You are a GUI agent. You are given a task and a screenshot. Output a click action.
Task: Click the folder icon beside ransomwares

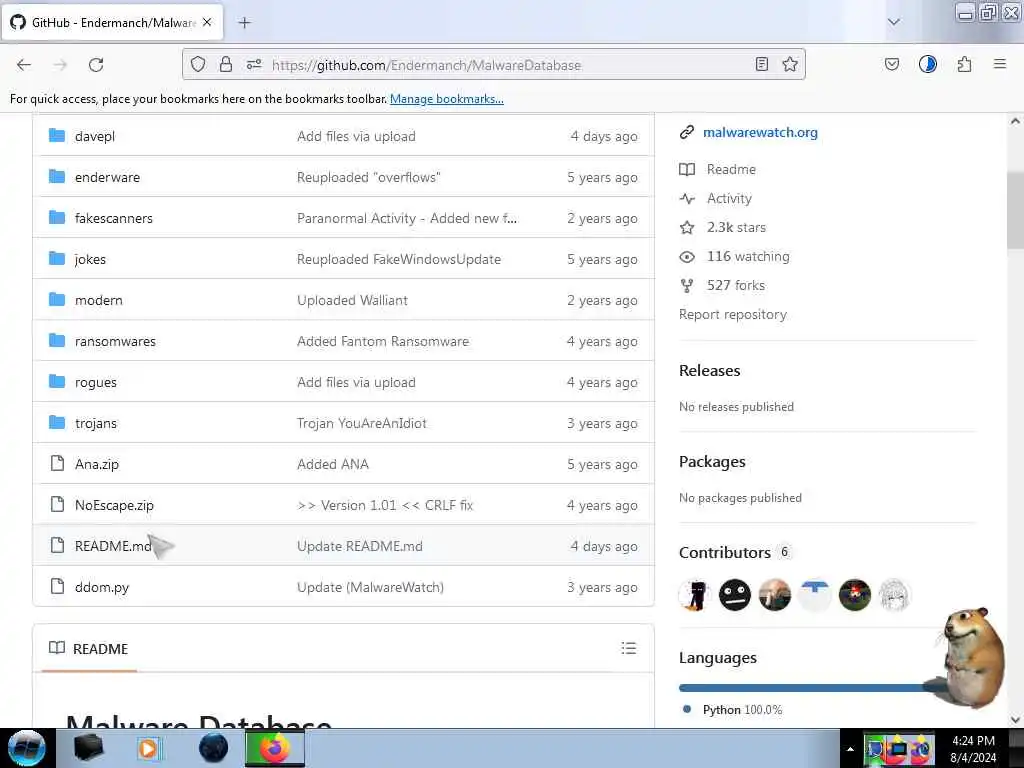point(57,341)
